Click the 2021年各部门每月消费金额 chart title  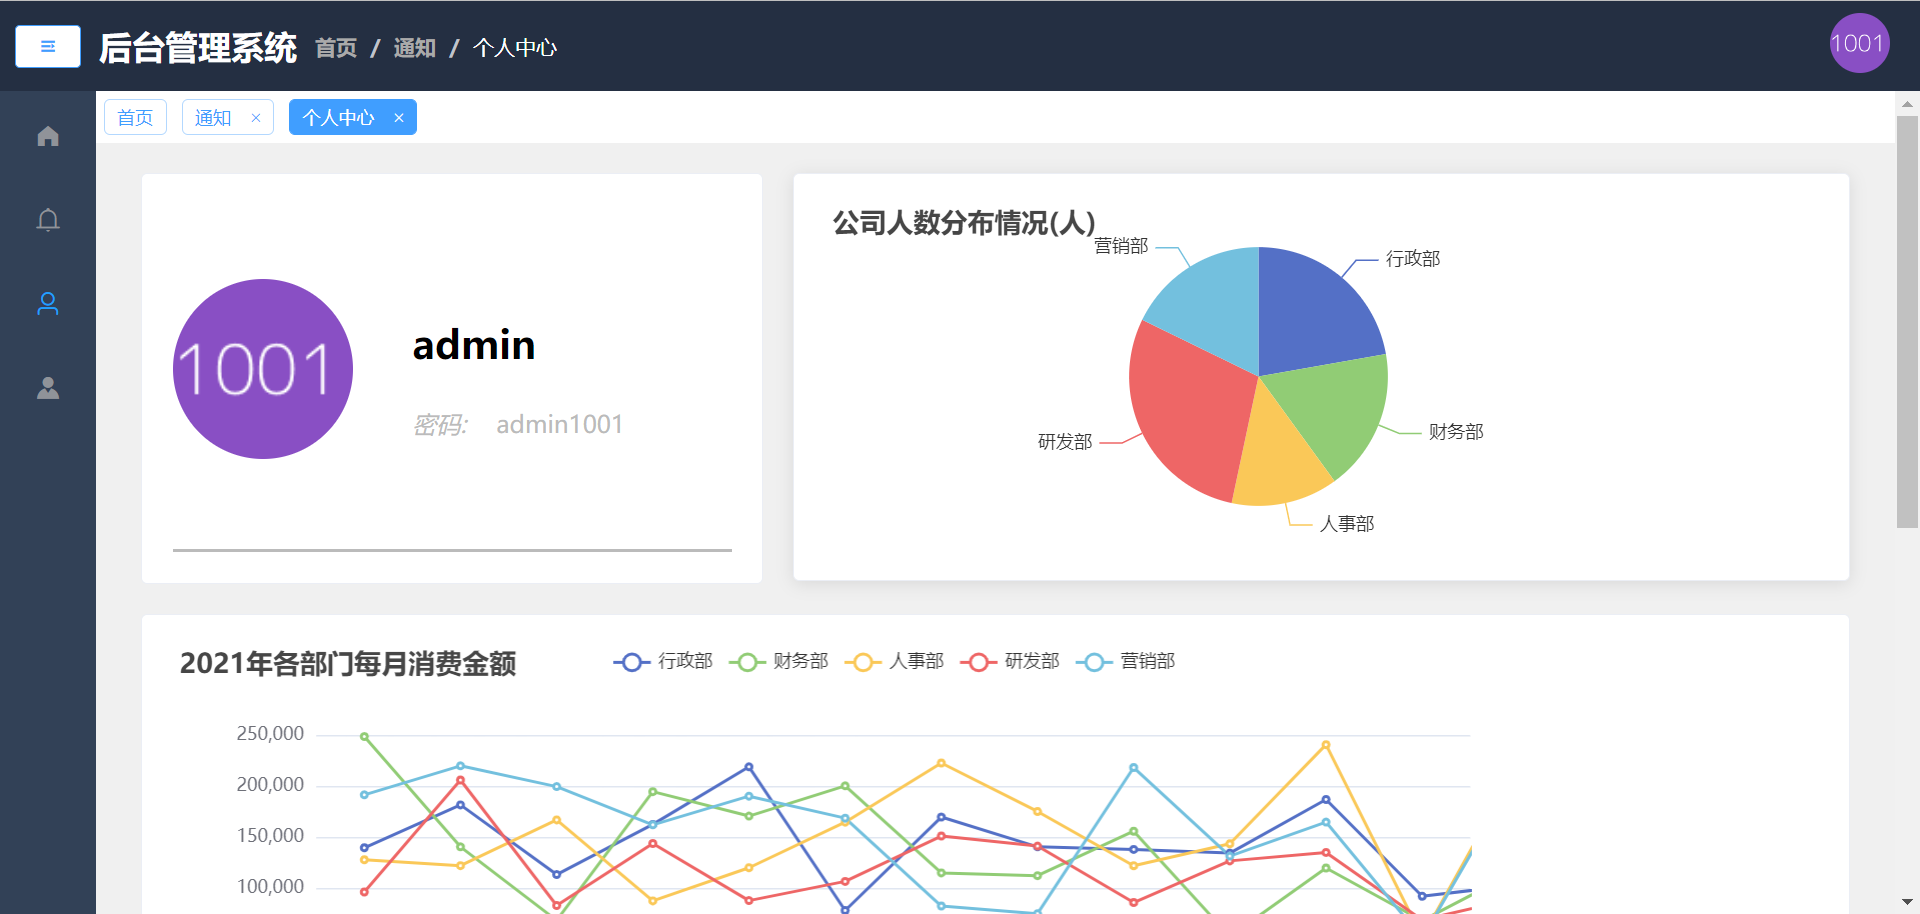tap(348, 664)
